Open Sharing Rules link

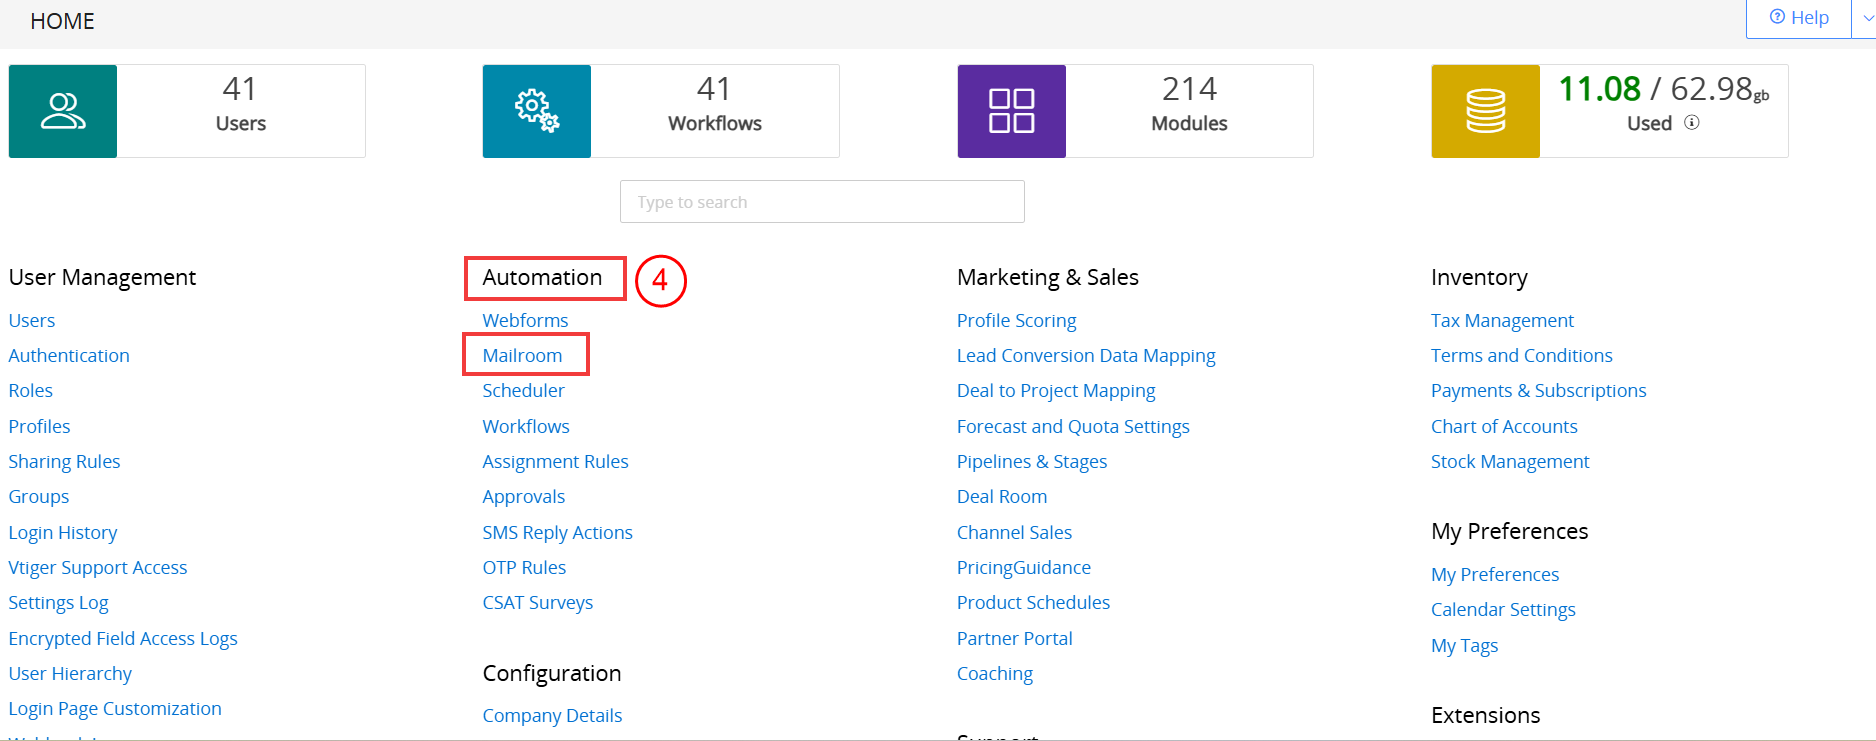click(x=64, y=462)
